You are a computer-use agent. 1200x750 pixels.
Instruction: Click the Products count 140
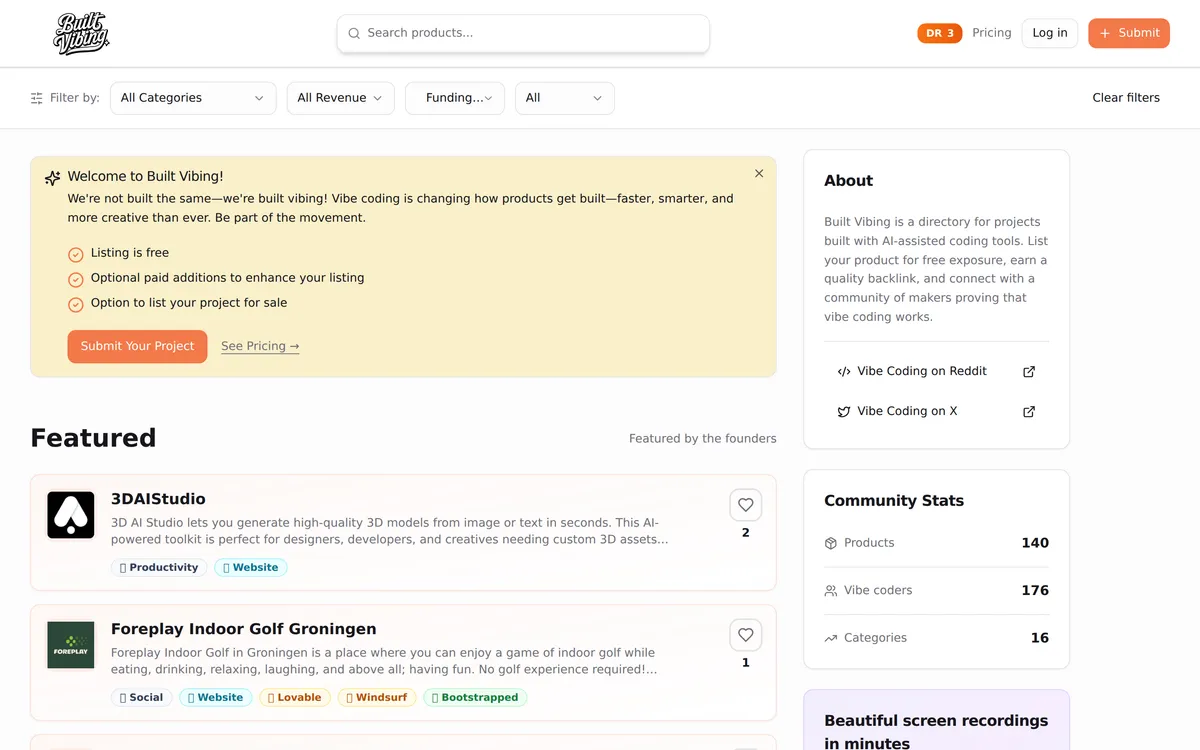pyautogui.click(x=1035, y=543)
